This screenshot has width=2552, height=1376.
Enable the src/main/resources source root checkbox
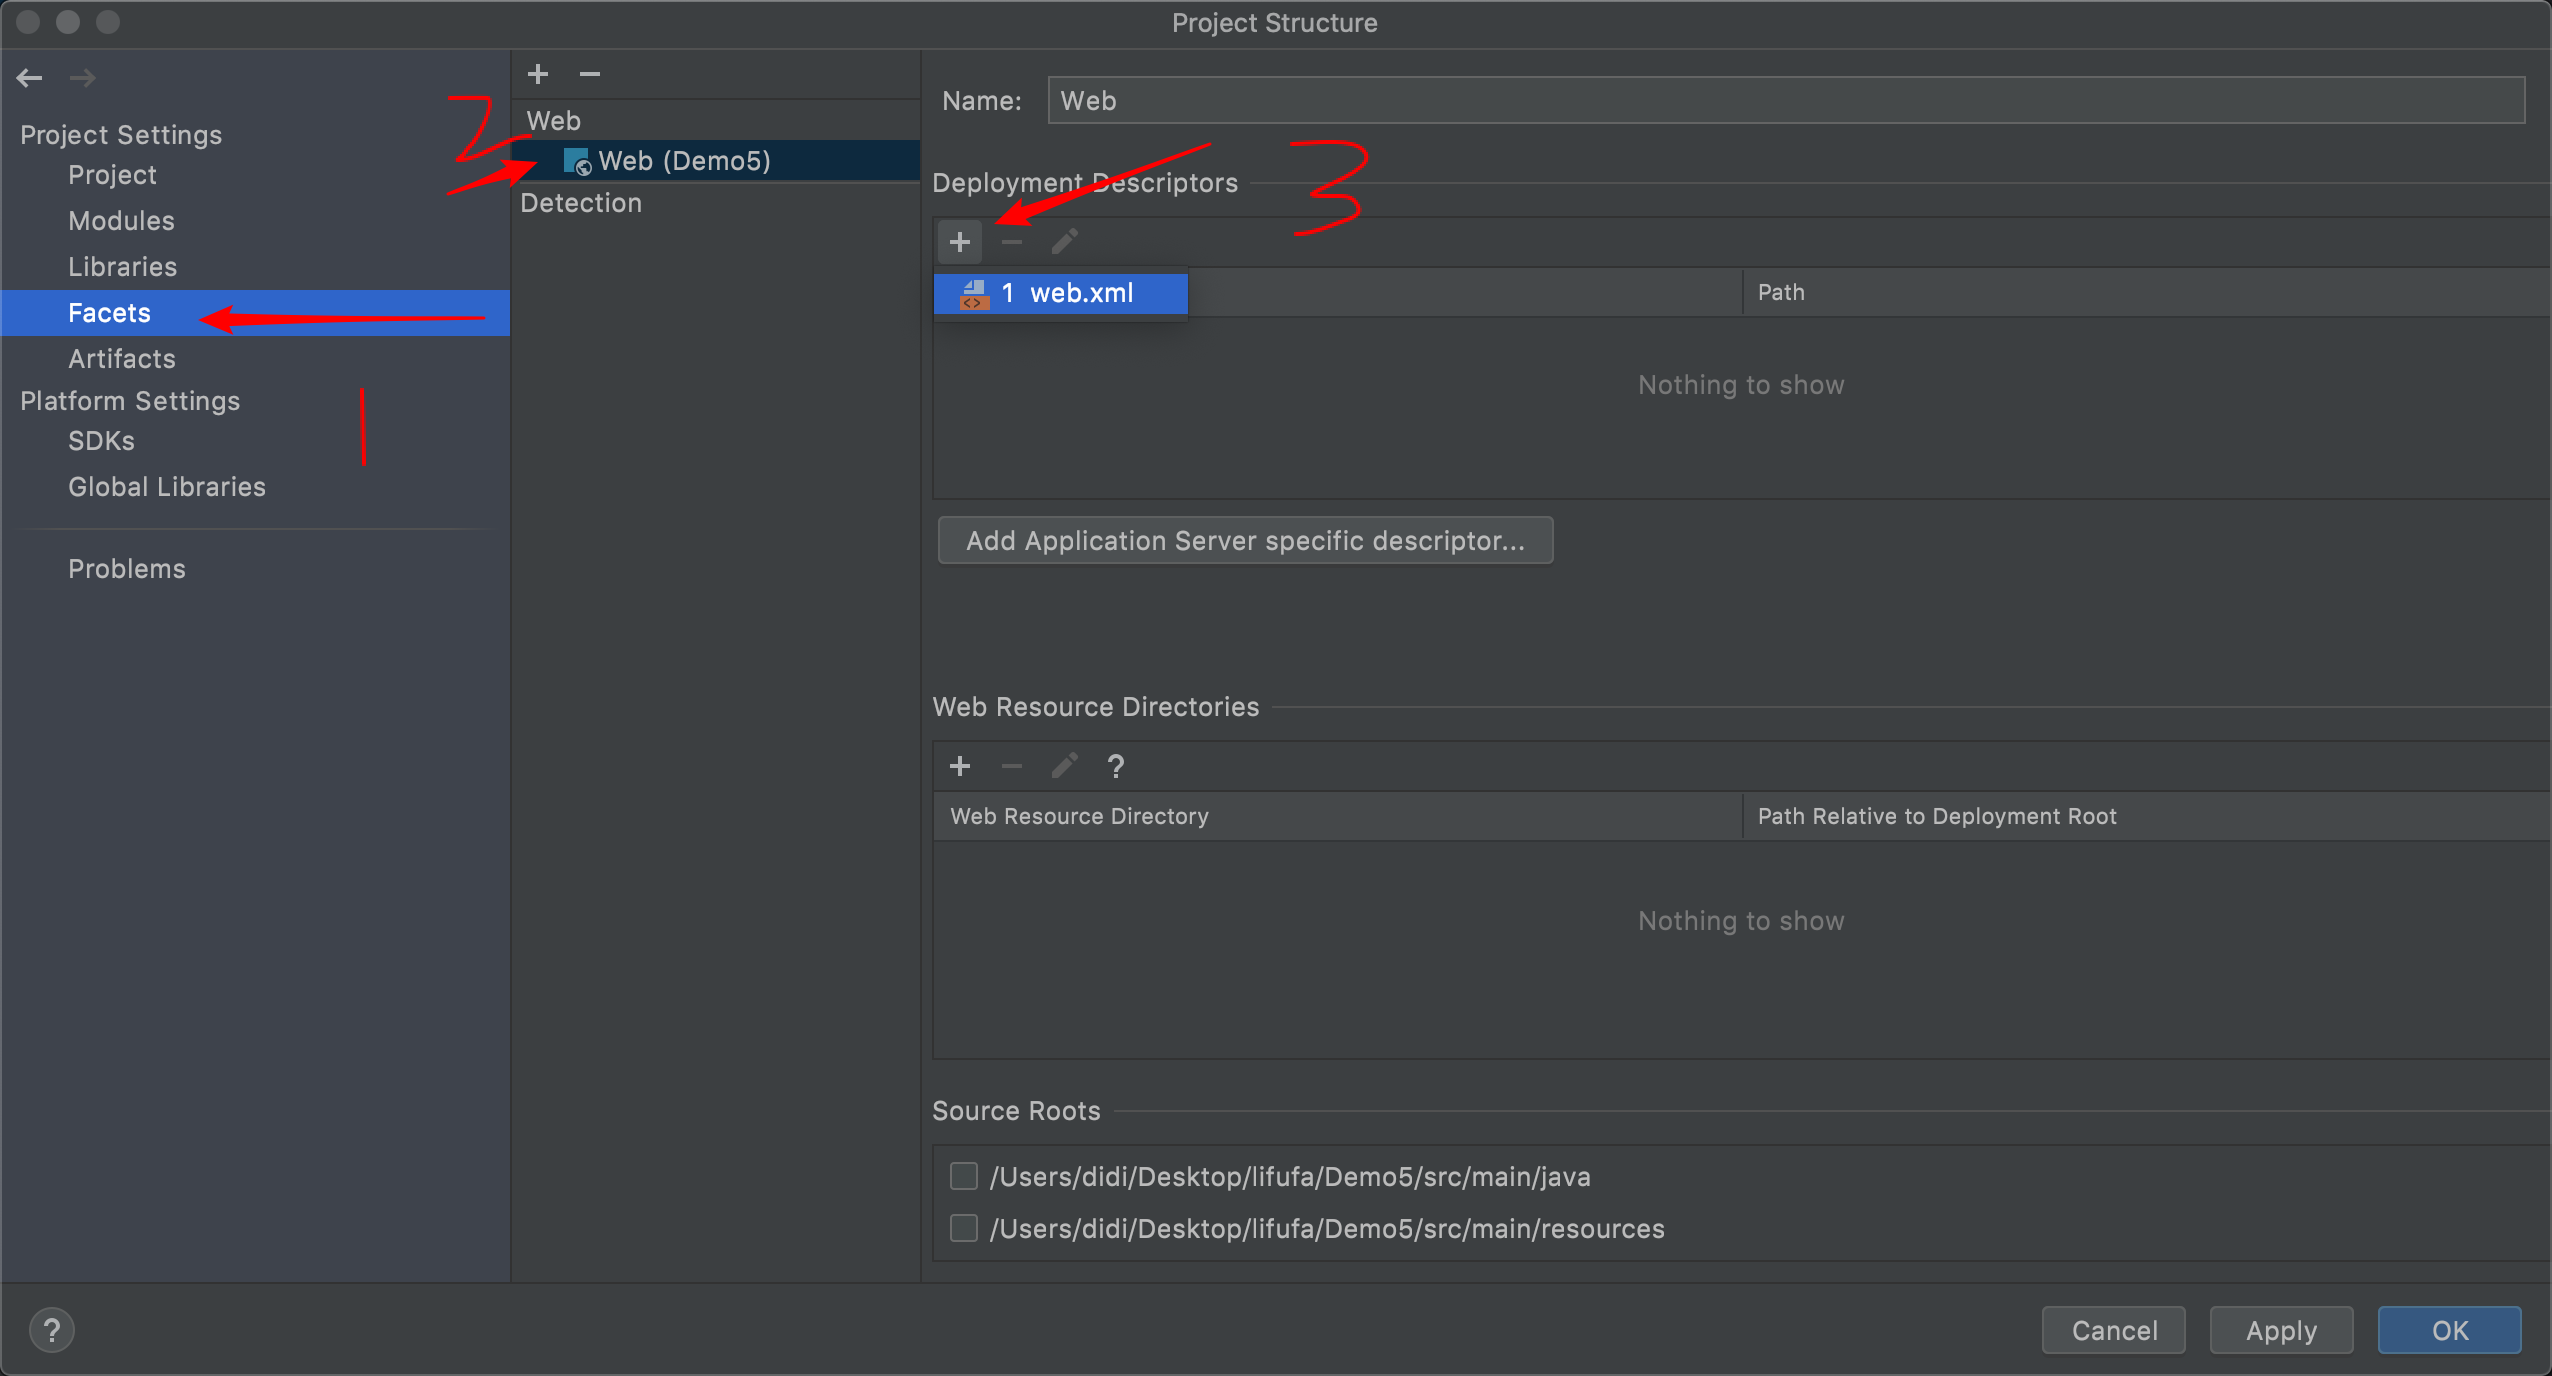pos(964,1228)
